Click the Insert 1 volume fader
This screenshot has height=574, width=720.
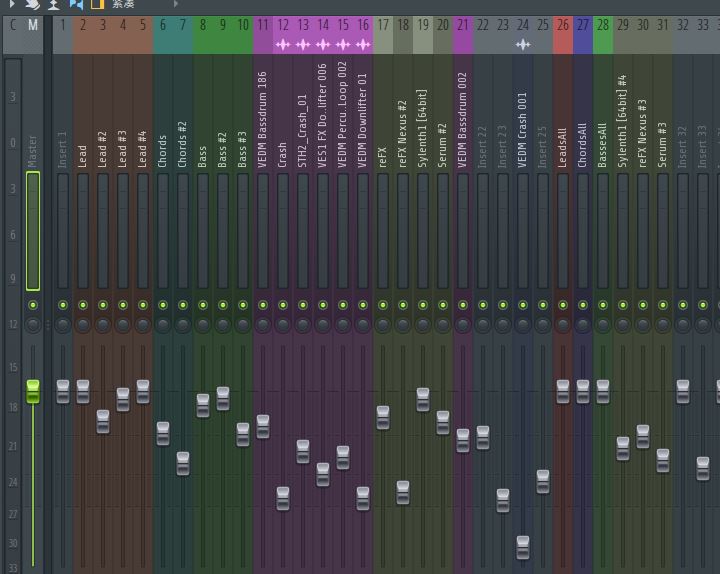pos(63,392)
